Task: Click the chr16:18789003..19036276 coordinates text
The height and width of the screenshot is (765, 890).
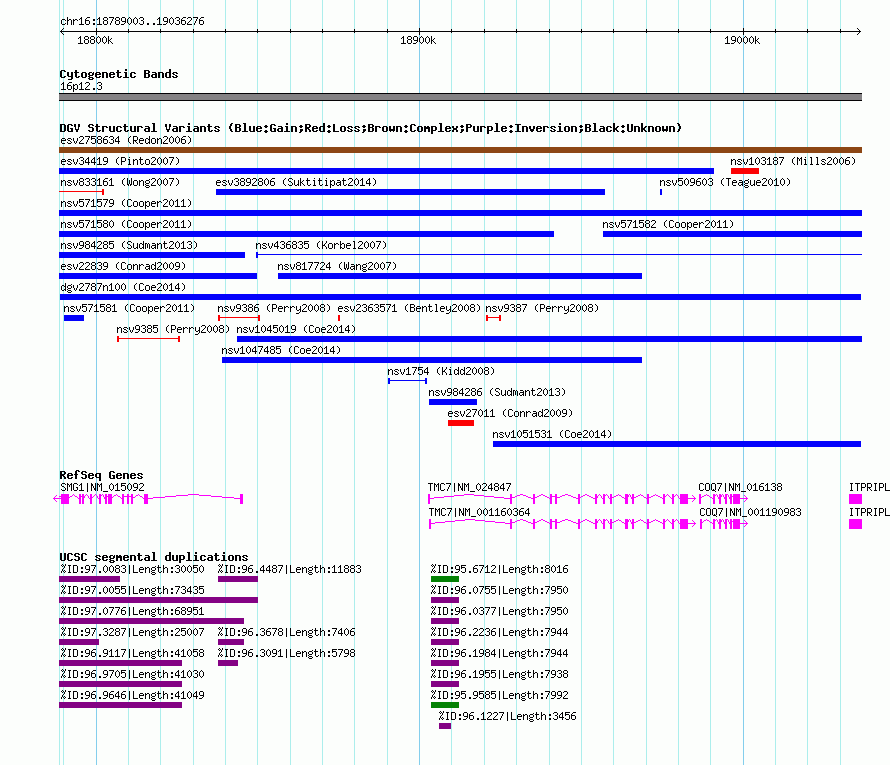Action: pos(132,21)
